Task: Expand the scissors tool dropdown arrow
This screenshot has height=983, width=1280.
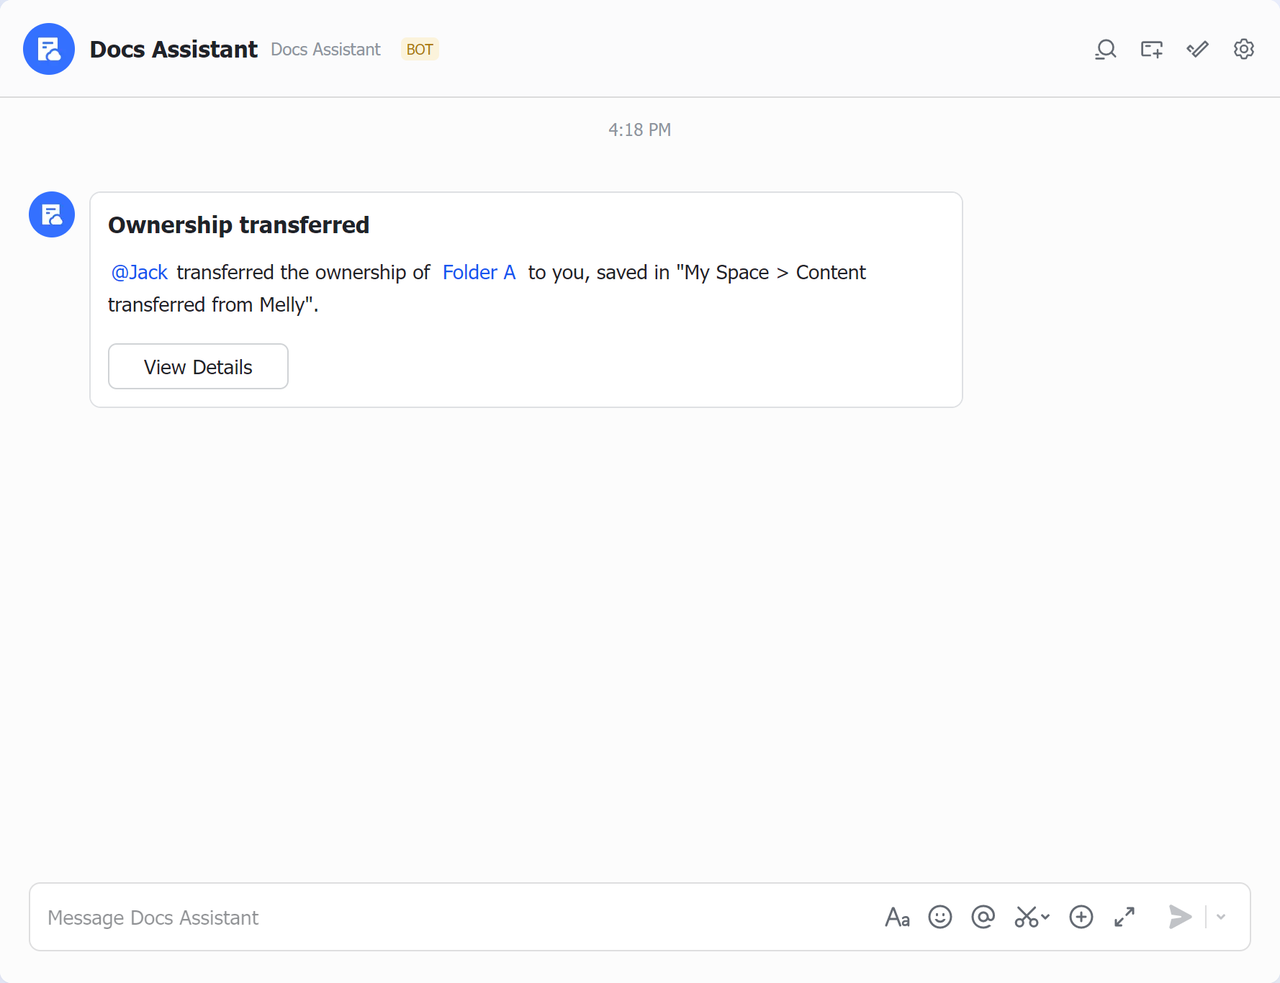Action: click(x=1046, y=917)
